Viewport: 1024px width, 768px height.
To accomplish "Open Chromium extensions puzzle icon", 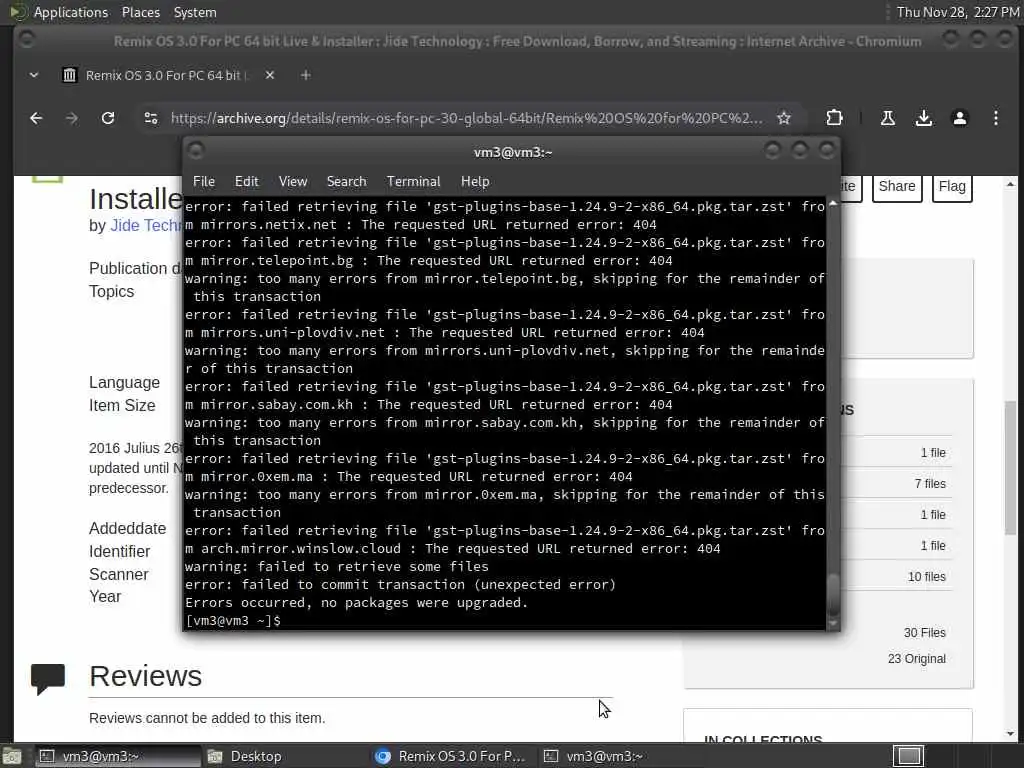I will point(834,118).
